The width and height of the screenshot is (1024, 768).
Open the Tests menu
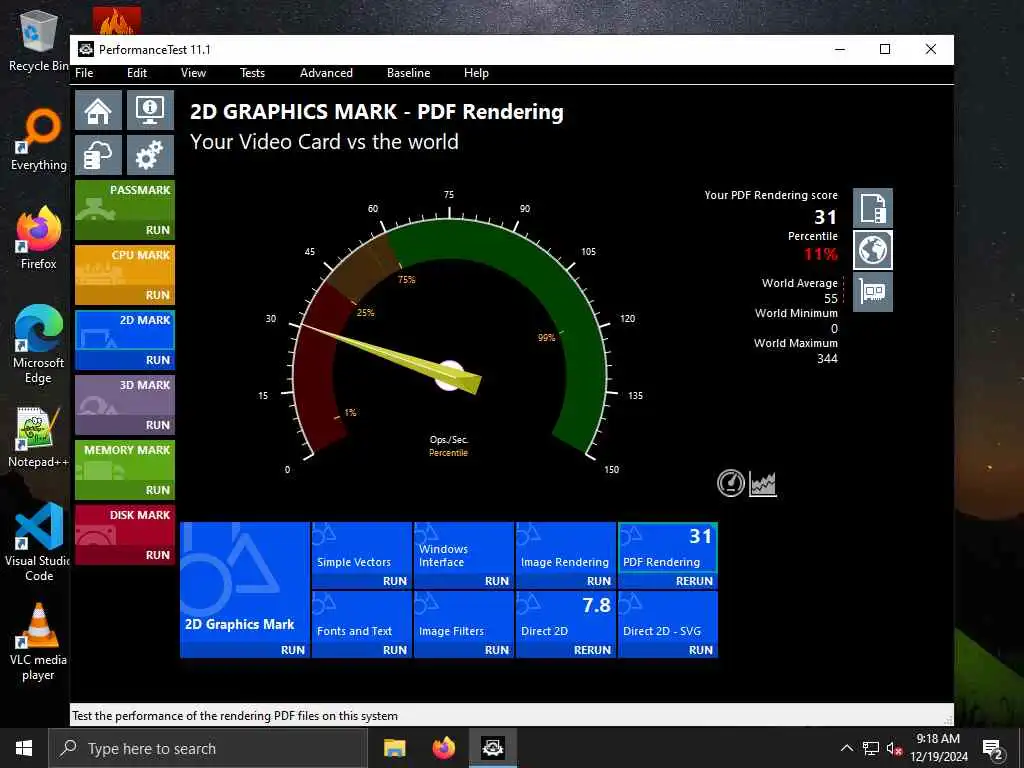click(252, 73)
